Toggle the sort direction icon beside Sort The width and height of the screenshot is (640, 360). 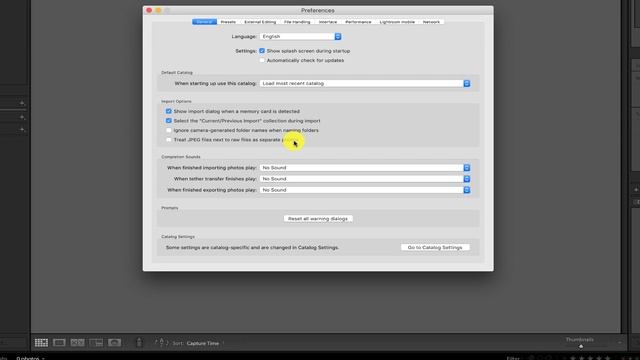[161, 342]
